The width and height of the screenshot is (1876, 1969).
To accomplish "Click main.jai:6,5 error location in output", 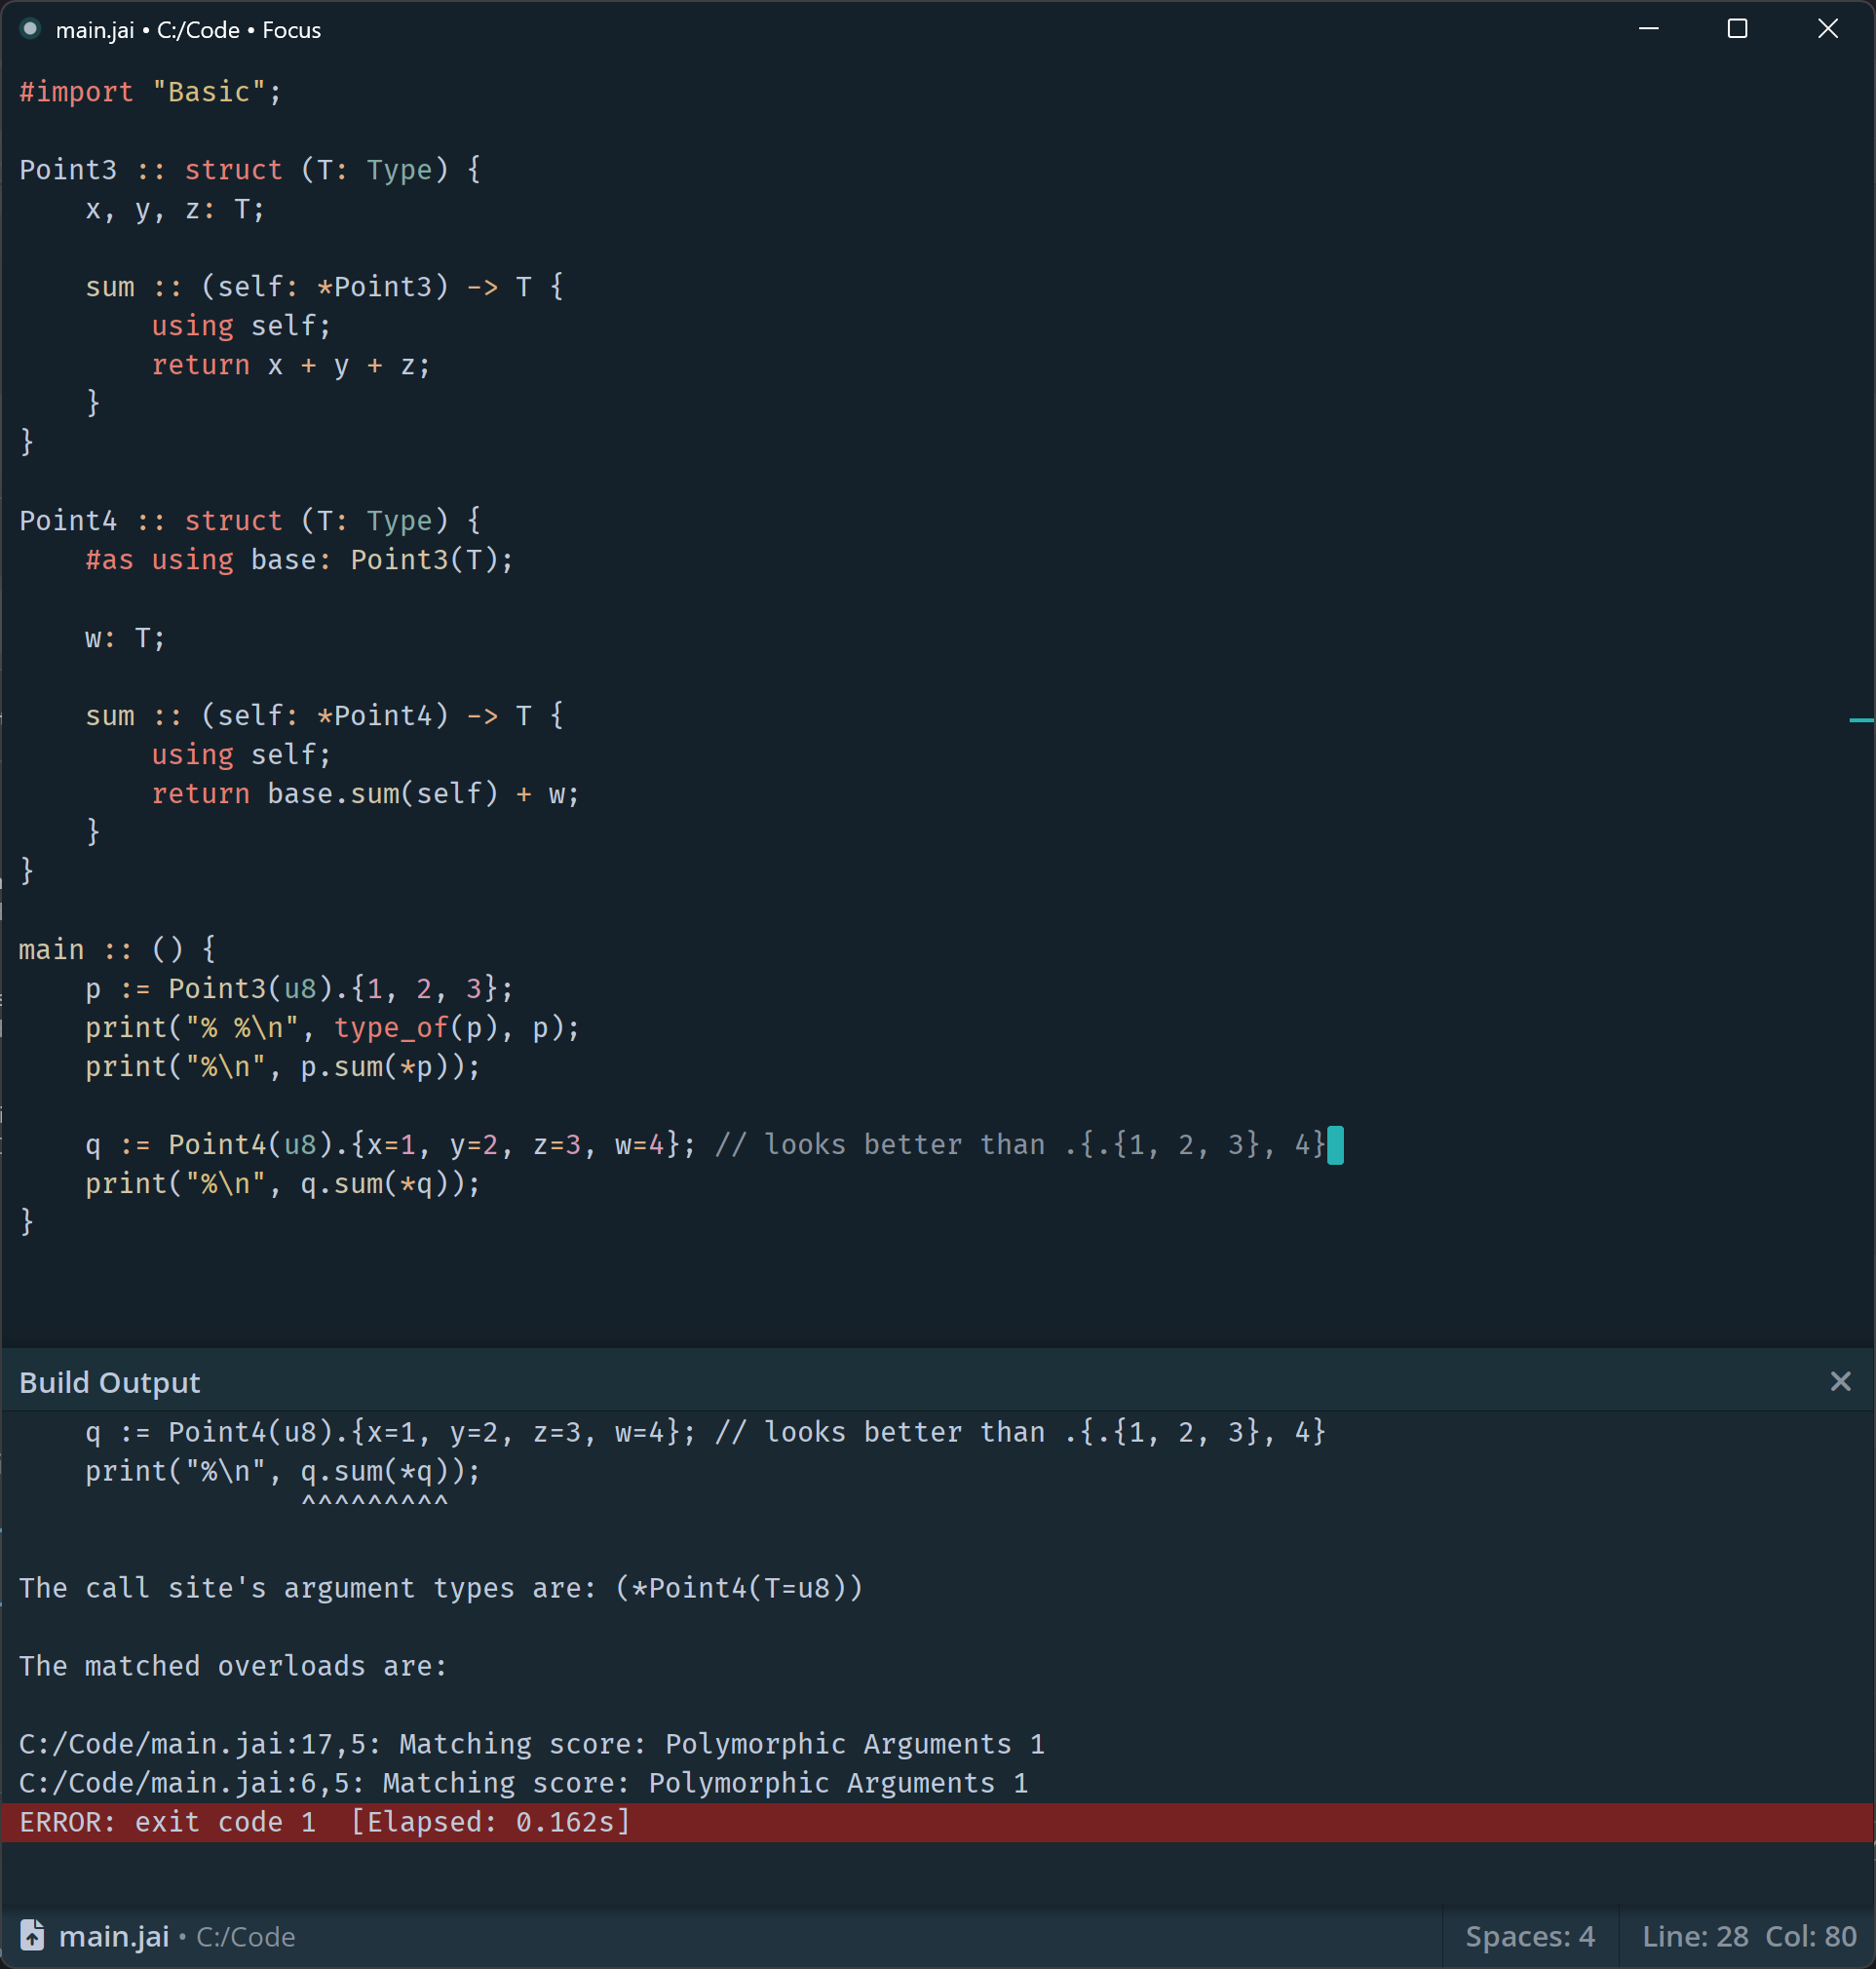I will click(190, 1782).
